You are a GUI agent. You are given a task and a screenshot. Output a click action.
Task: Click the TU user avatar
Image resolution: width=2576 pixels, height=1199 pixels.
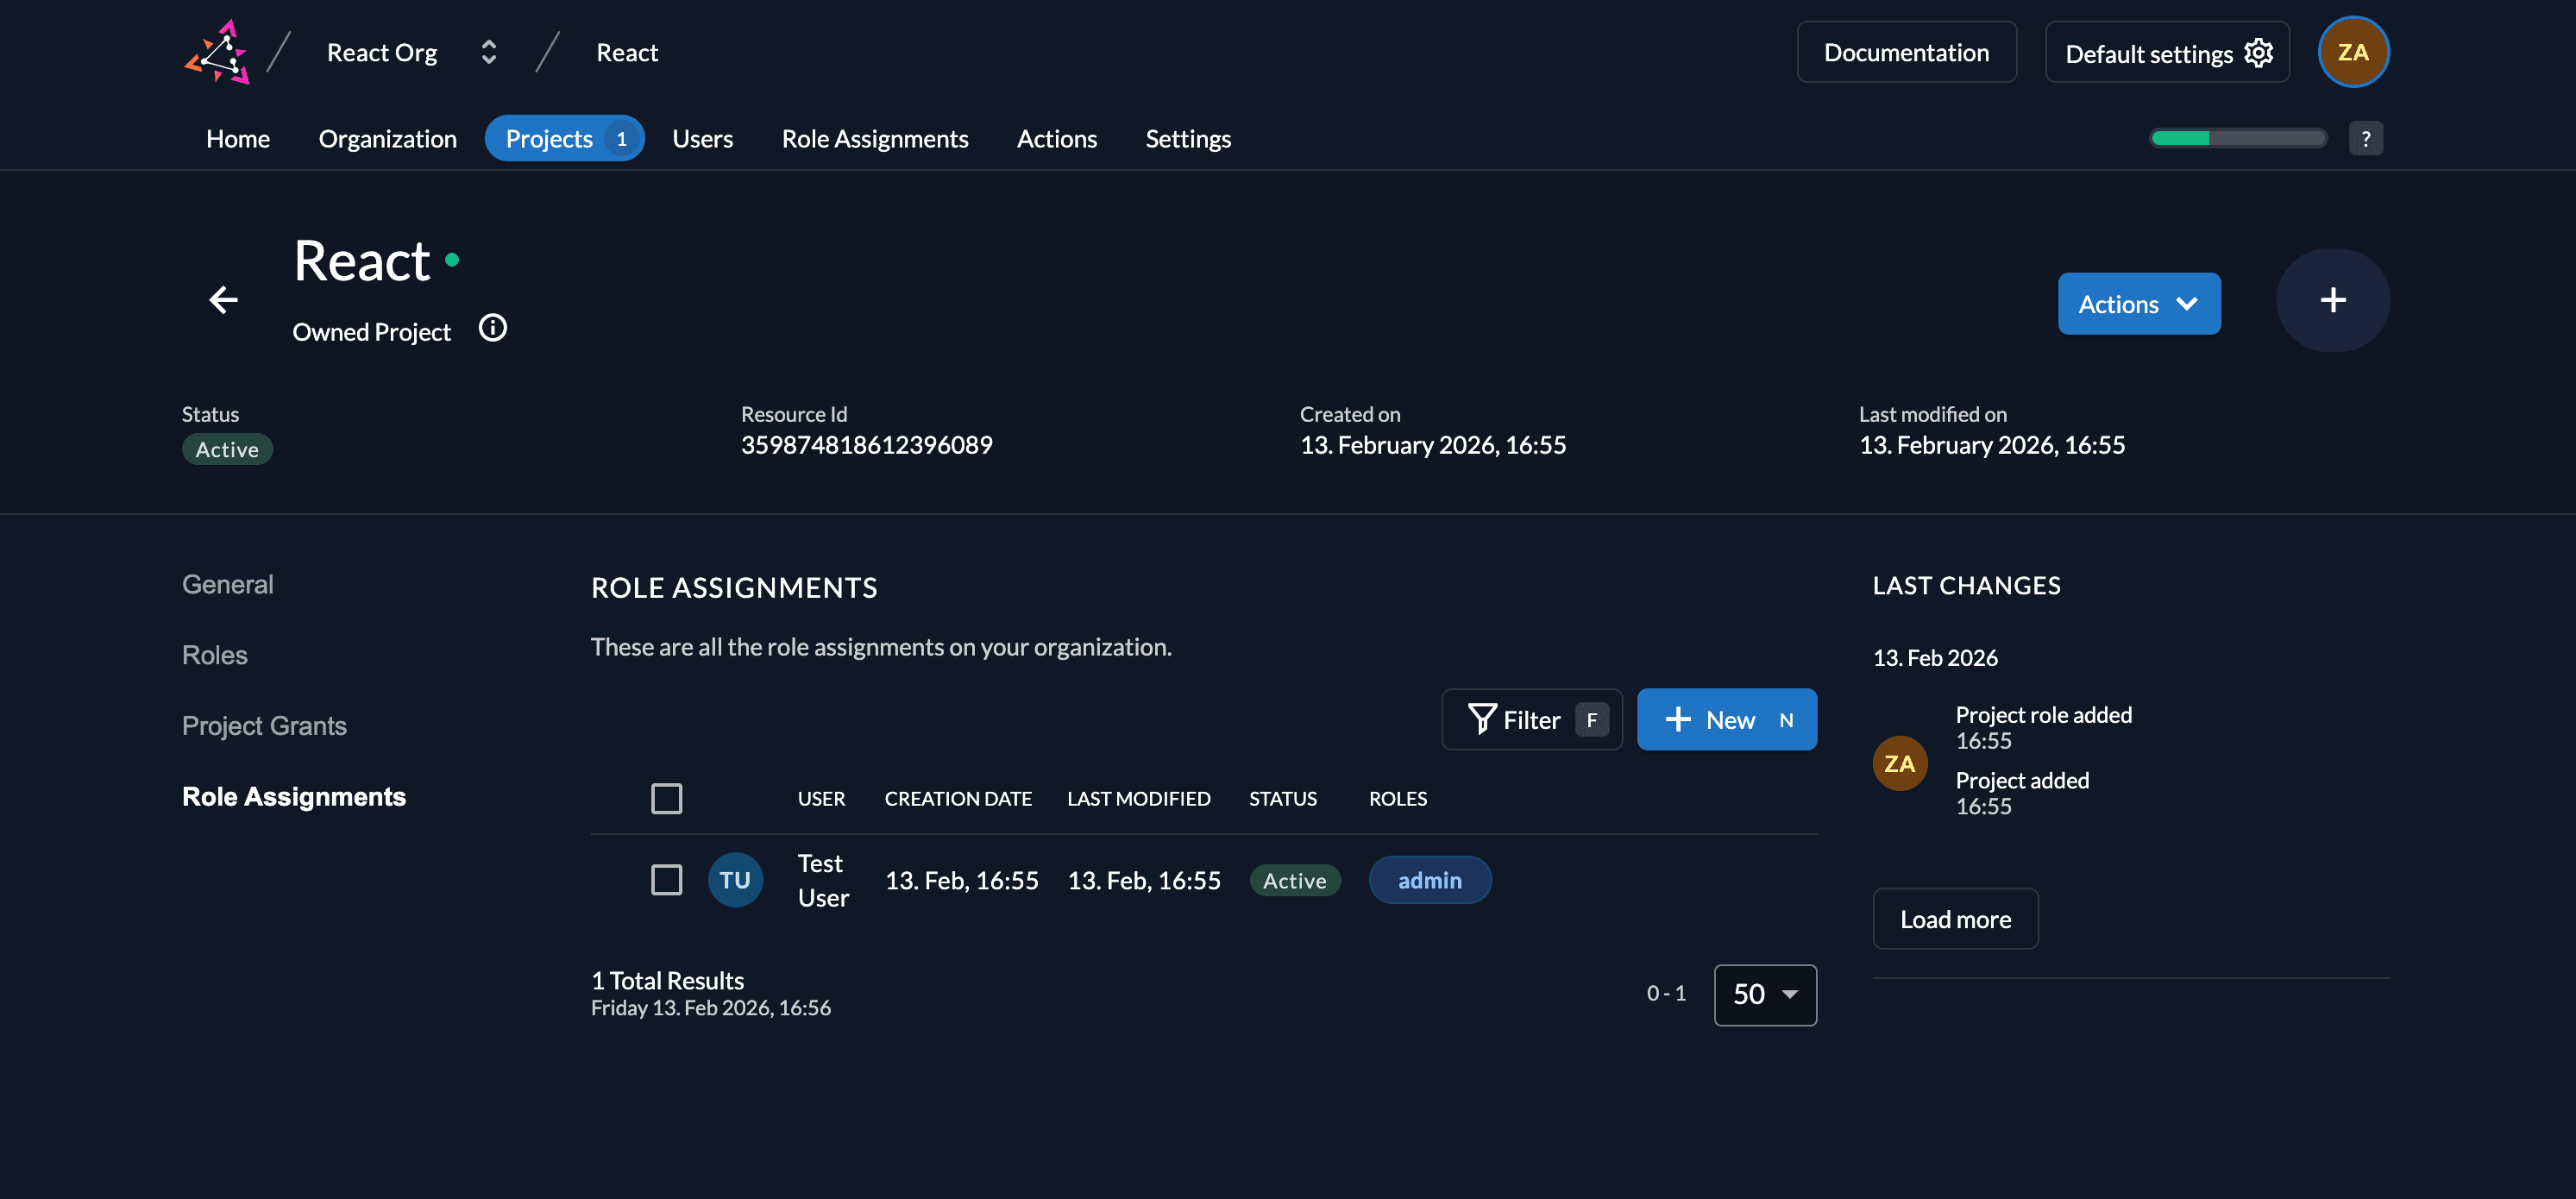735,880
